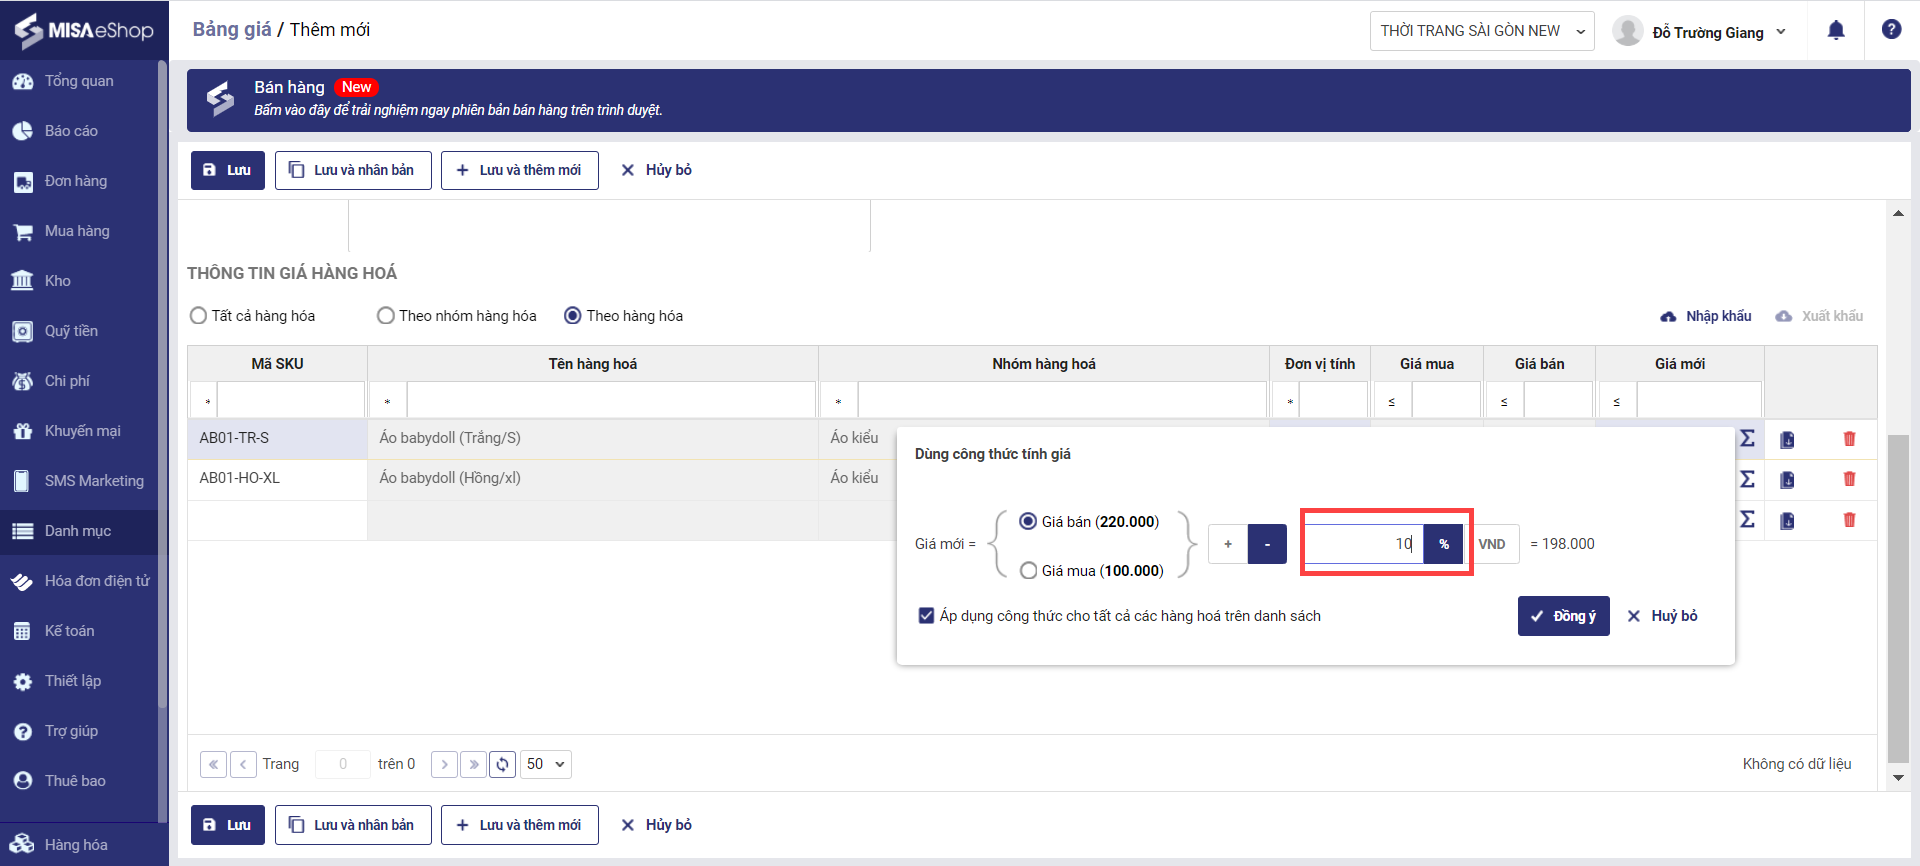Go to Khuyến mại sidebar menu
The height and width of the screenshot is (866, 1920).
coord(82,431)
